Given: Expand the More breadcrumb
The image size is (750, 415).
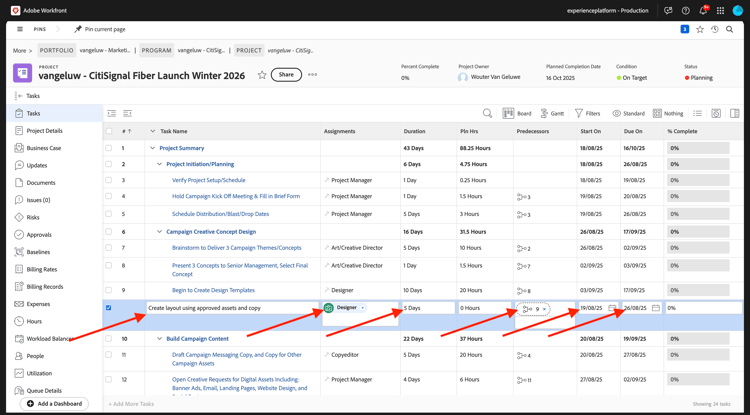Looking at the screenshot, I should [22, 51].
